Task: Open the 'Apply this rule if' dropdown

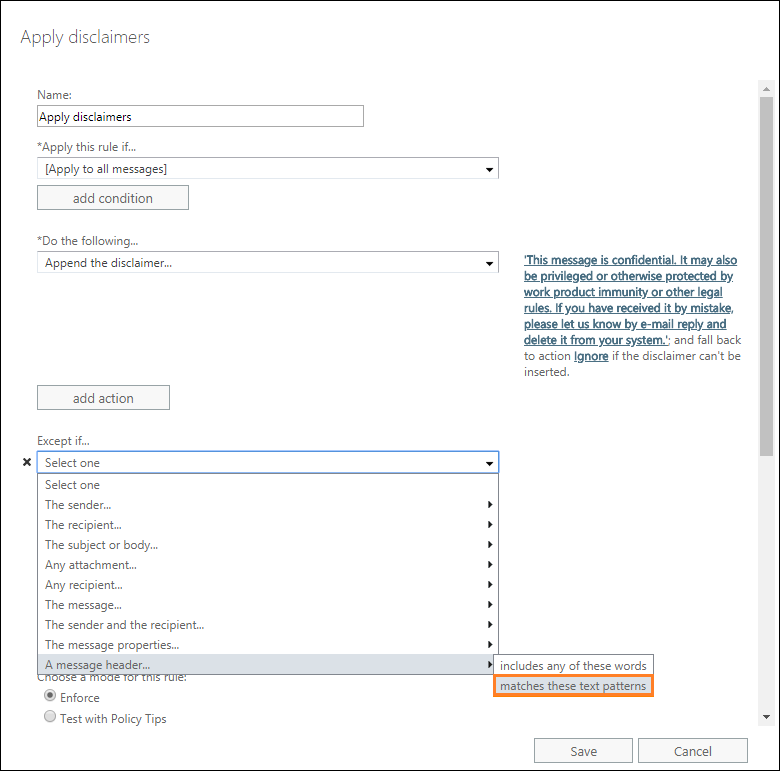Action: point(267,169)
